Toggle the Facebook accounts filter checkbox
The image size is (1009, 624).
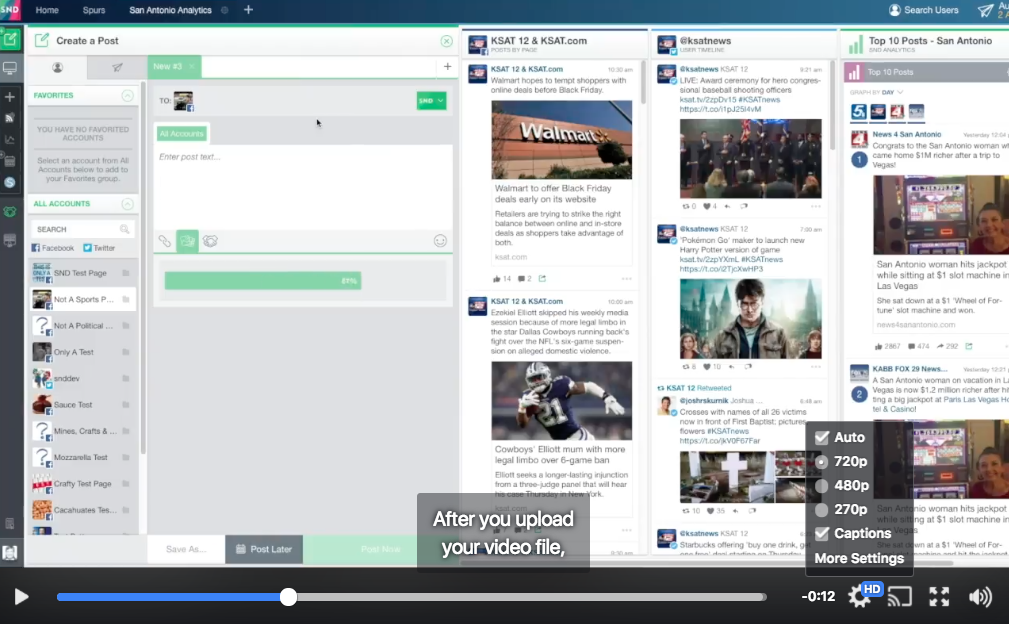[35, 248]
